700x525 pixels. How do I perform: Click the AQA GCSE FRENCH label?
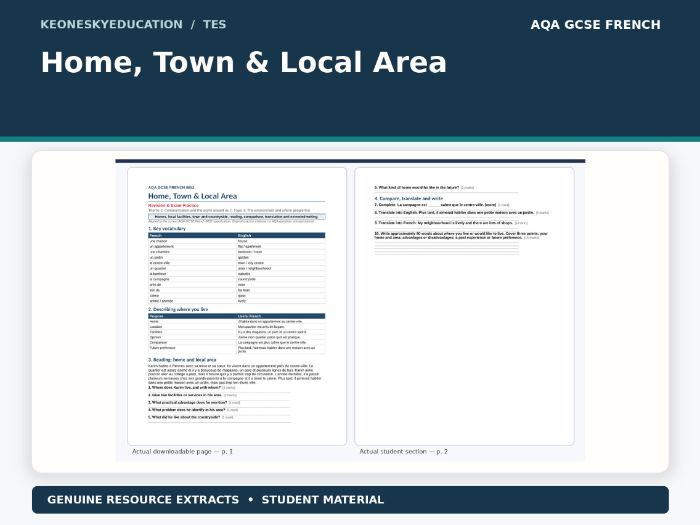596,25
